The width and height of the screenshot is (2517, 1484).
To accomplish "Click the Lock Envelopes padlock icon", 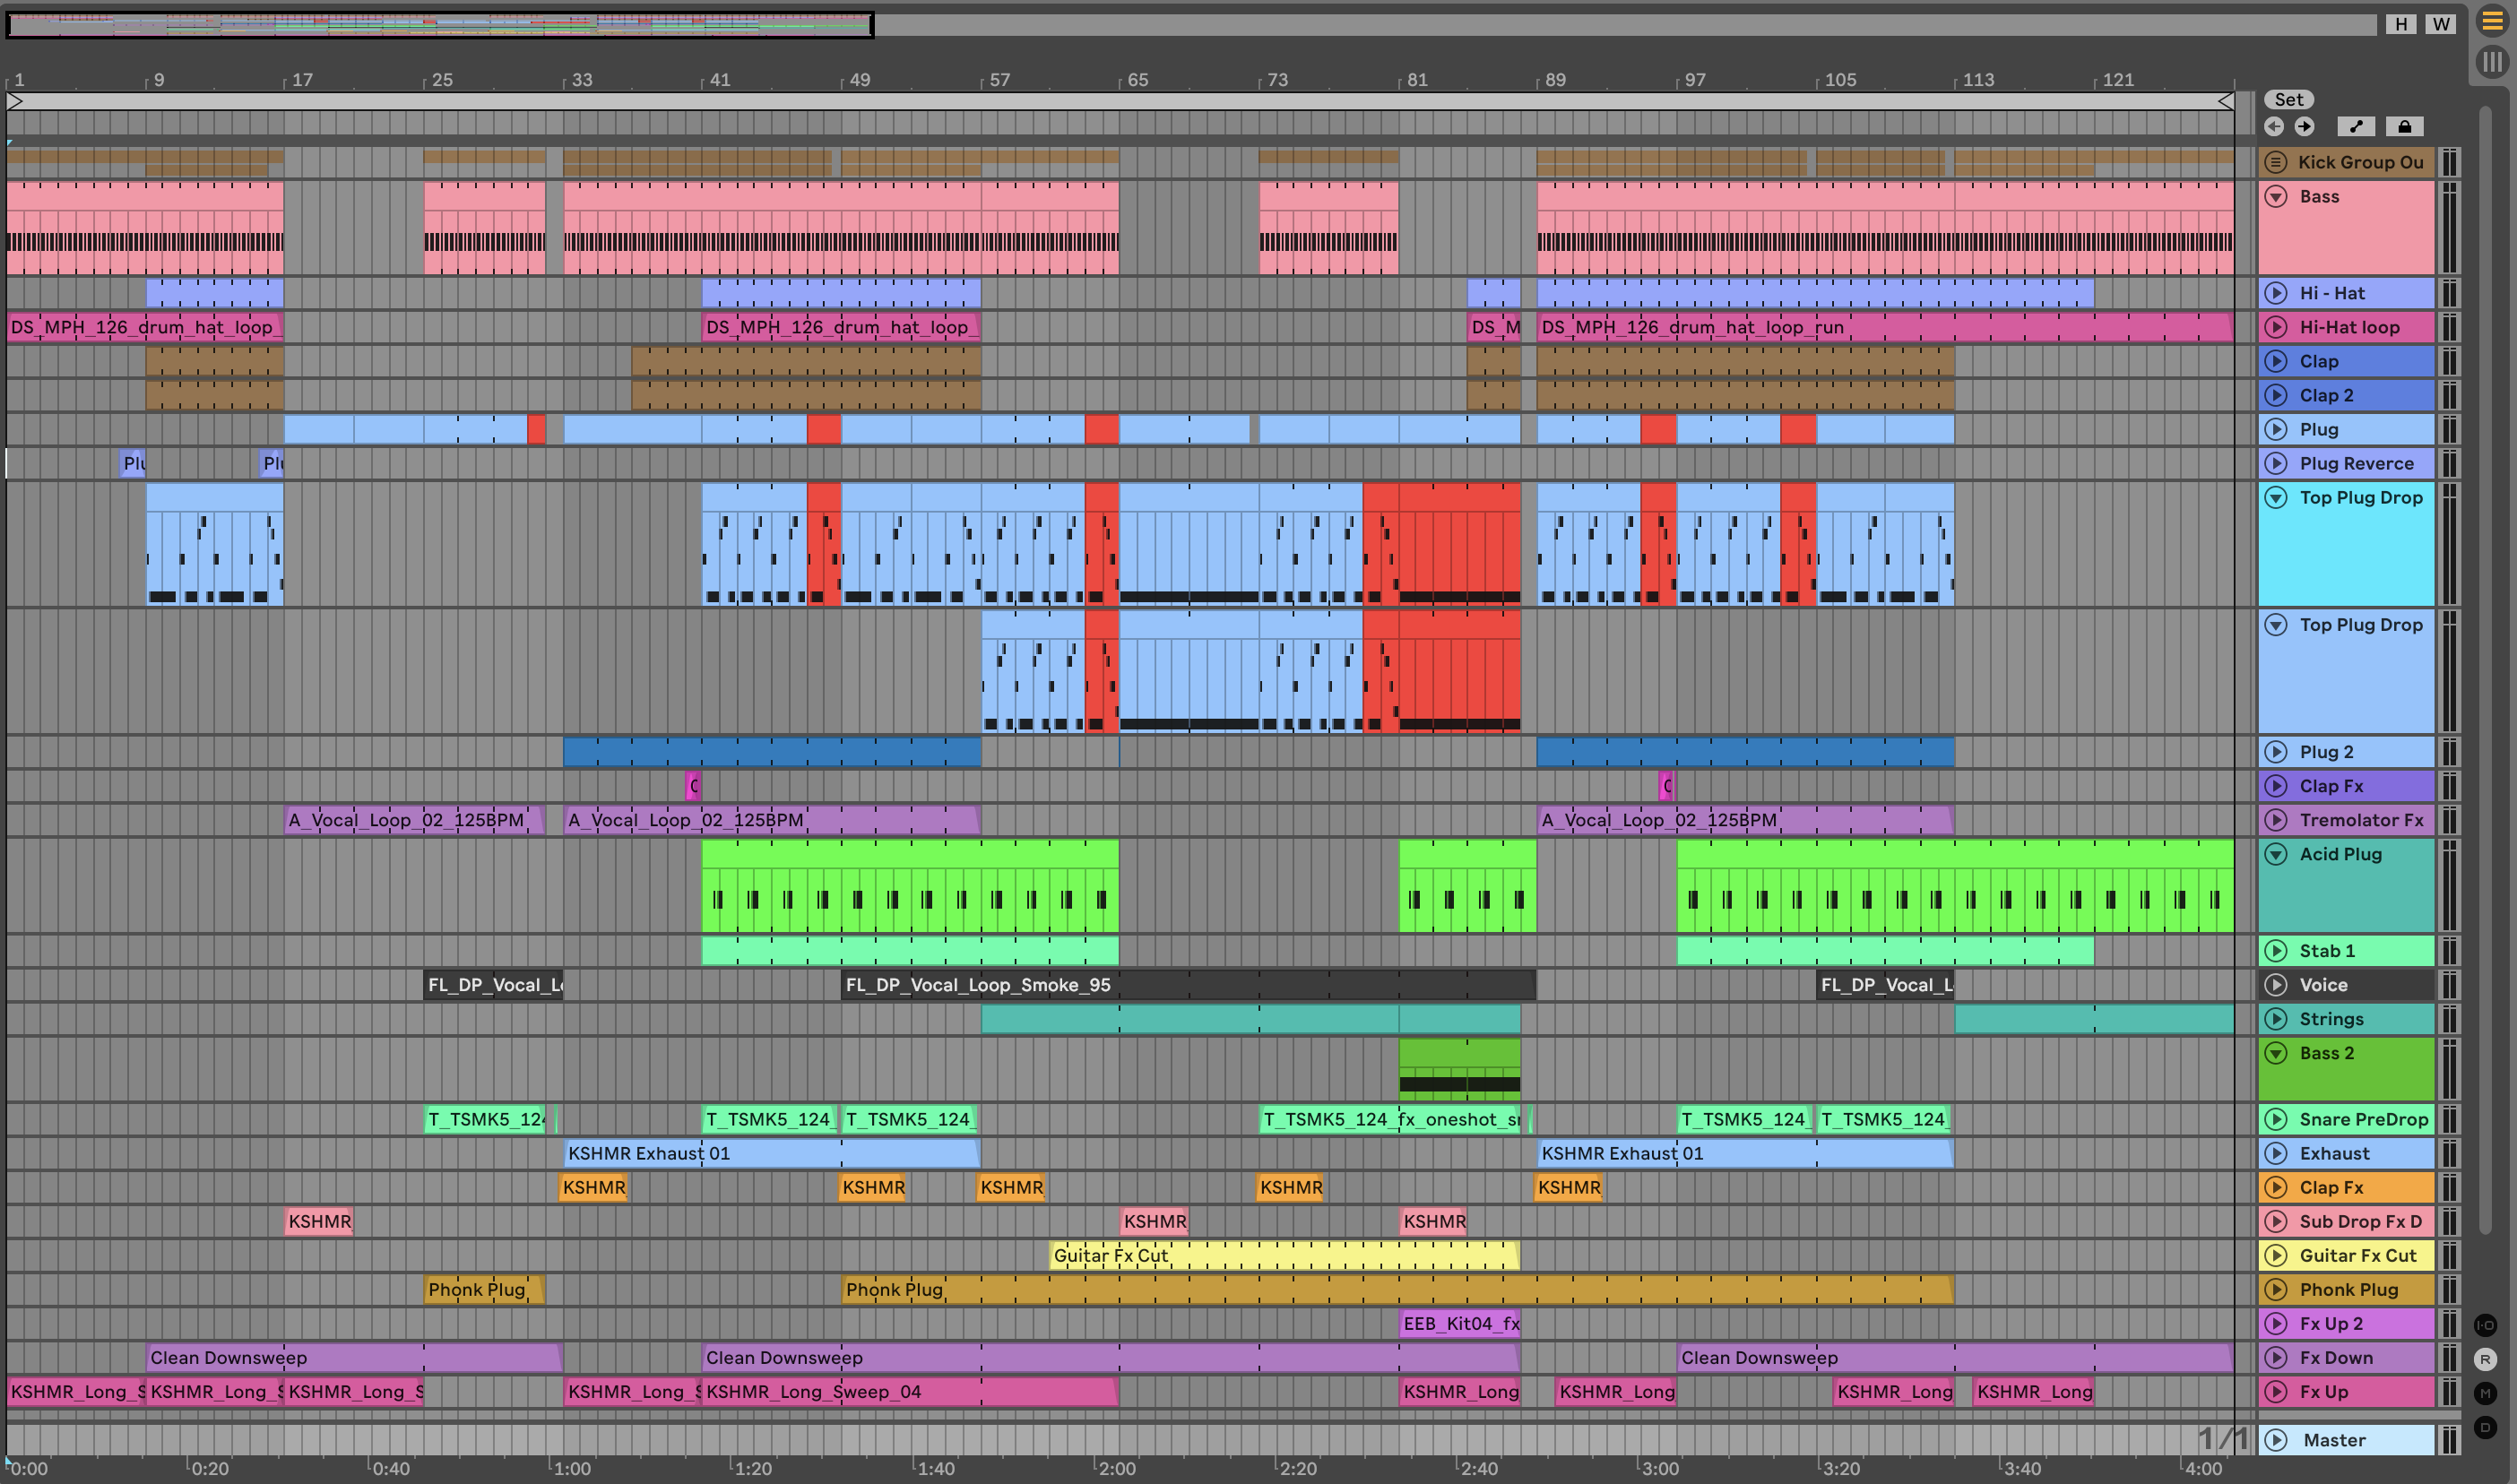I will point(2404,126).
